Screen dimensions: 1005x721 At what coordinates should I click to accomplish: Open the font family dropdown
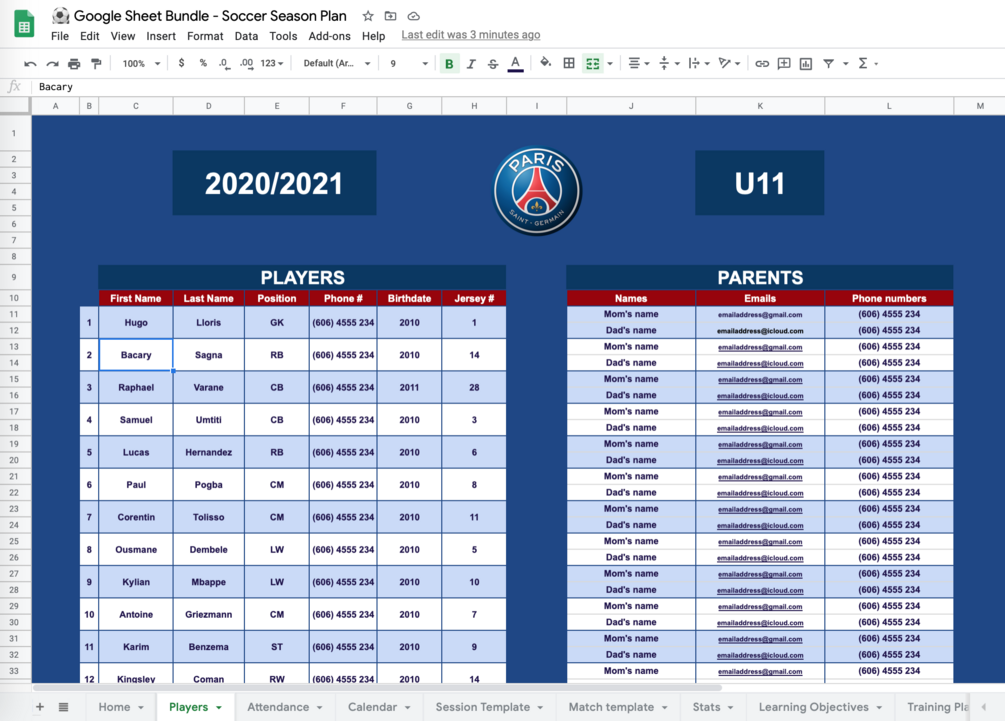coord(337,63)
